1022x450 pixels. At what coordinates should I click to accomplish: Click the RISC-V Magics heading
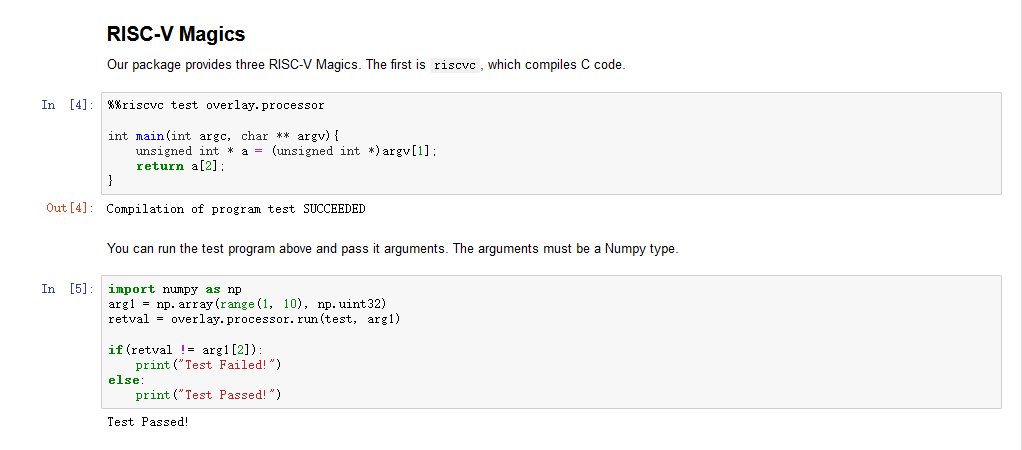click(176, 35)
